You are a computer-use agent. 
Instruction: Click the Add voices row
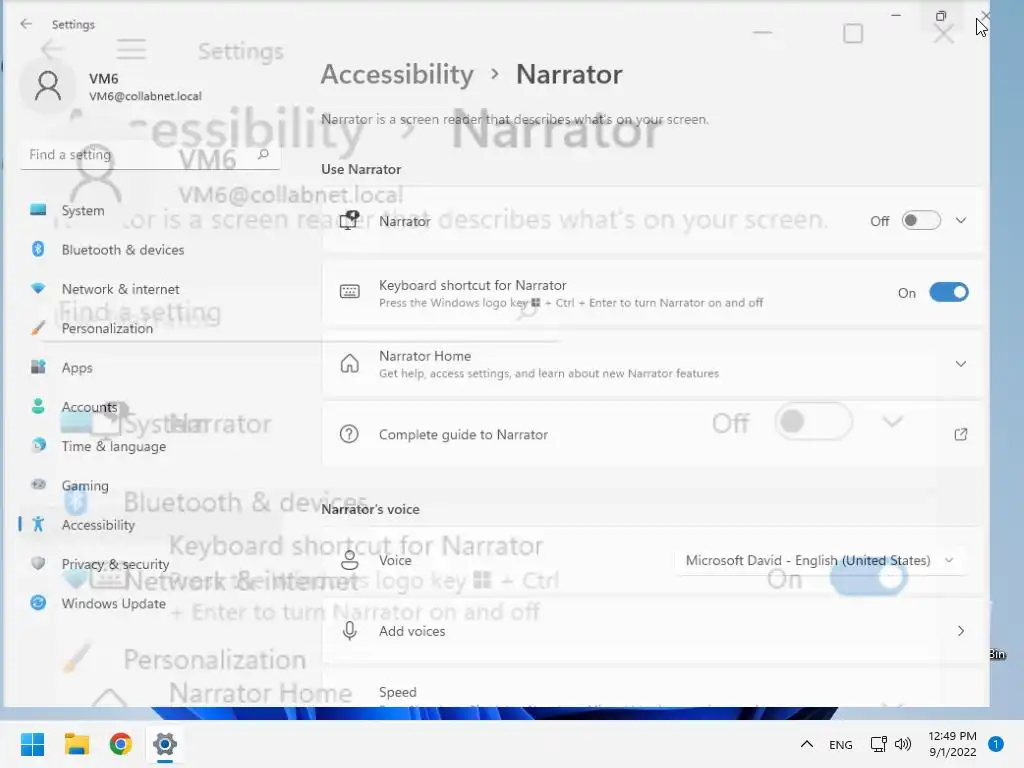652,631
